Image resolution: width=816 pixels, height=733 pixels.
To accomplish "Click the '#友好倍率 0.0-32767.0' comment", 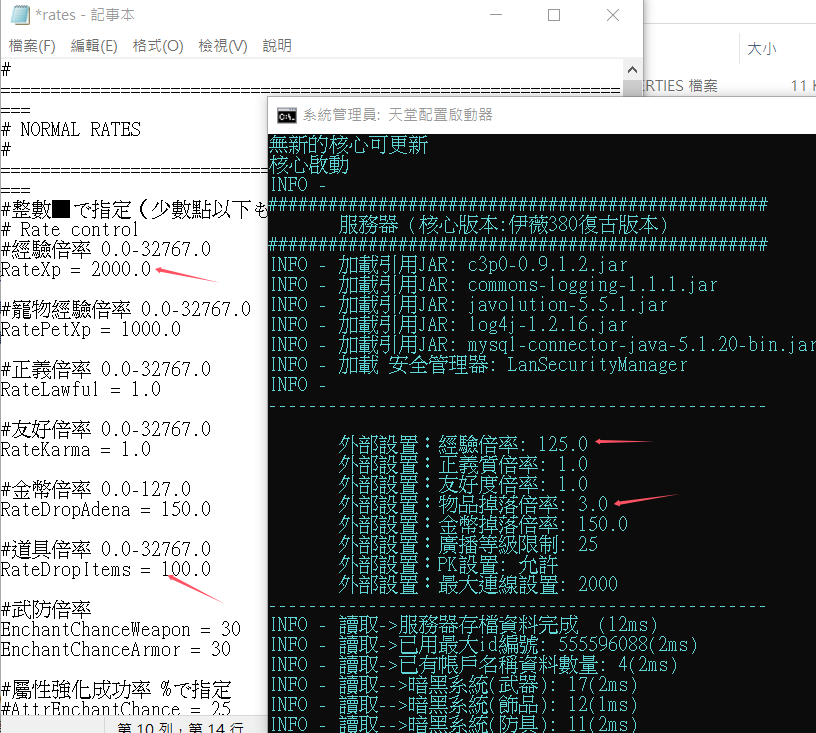I will (106, 429).
